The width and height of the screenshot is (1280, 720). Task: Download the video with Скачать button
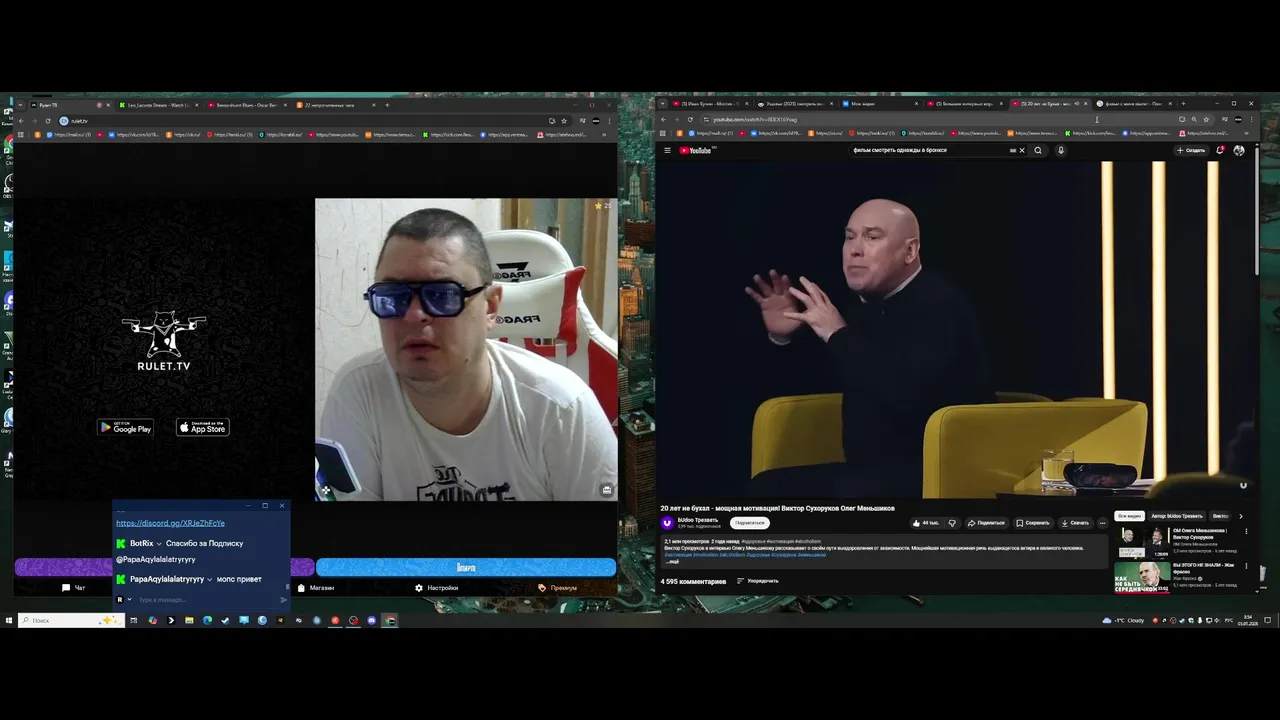tap(1075, 523)
